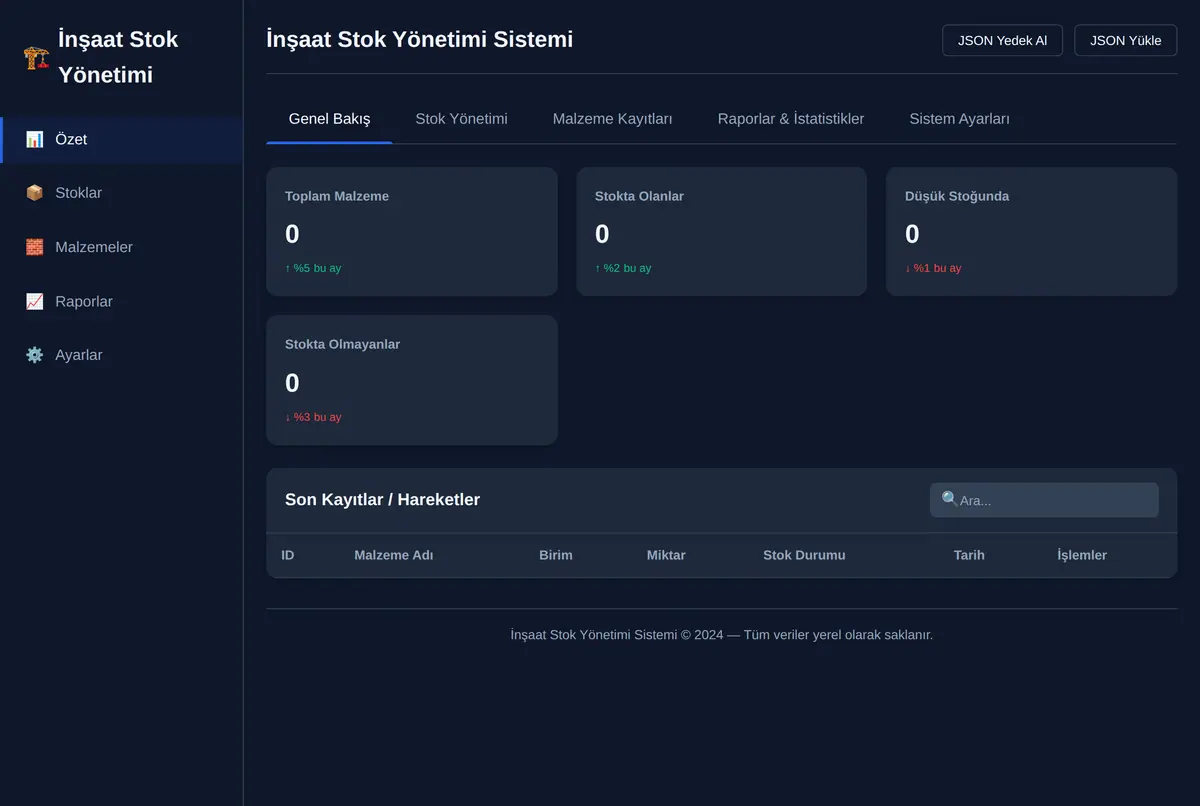This screenshot has width=1200, height=806.
Task: Click the İşlemler column header
Action: (x=1082, y=555)
